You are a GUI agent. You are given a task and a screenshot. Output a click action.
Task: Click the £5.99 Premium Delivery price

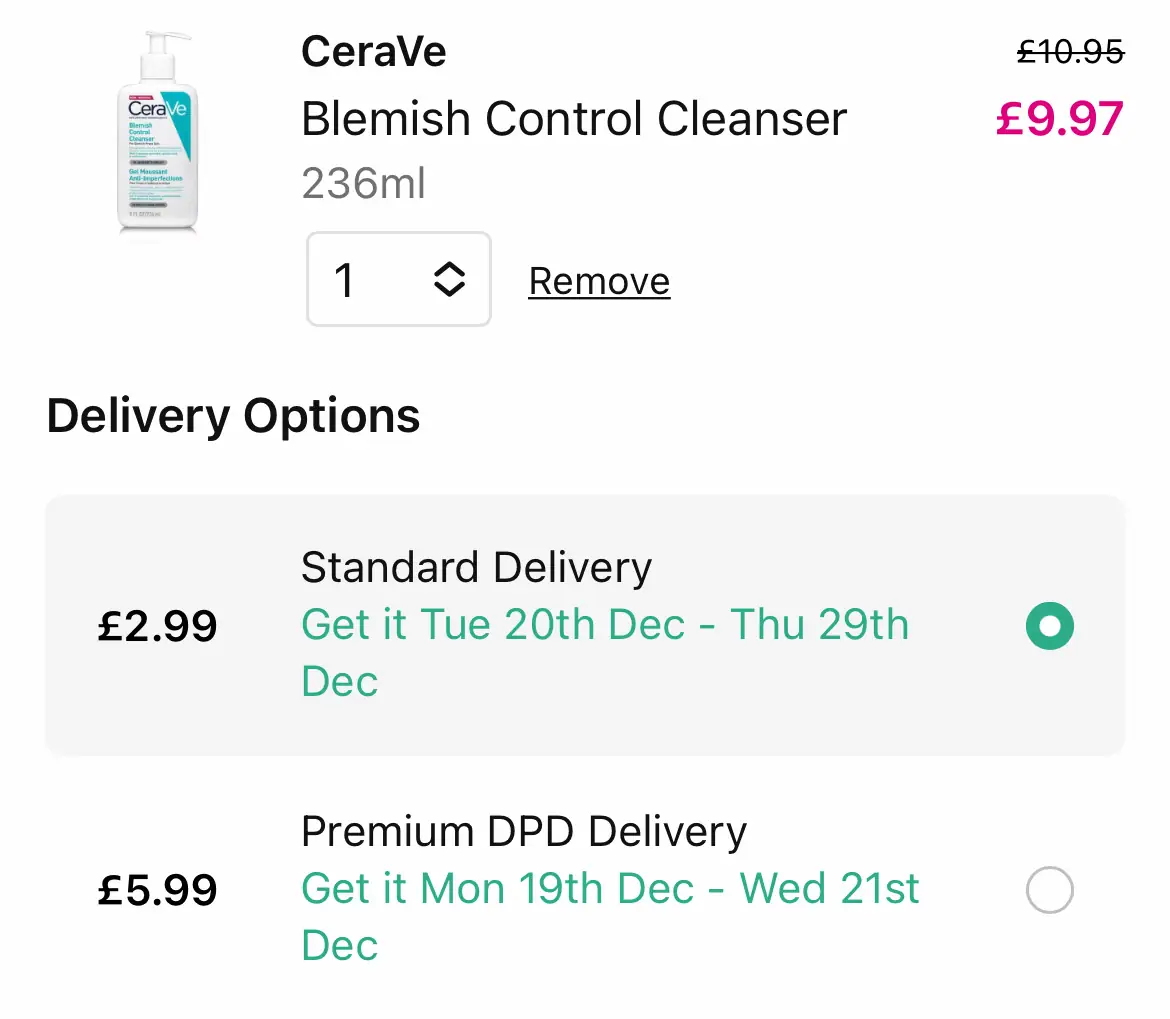click(157, 889)
